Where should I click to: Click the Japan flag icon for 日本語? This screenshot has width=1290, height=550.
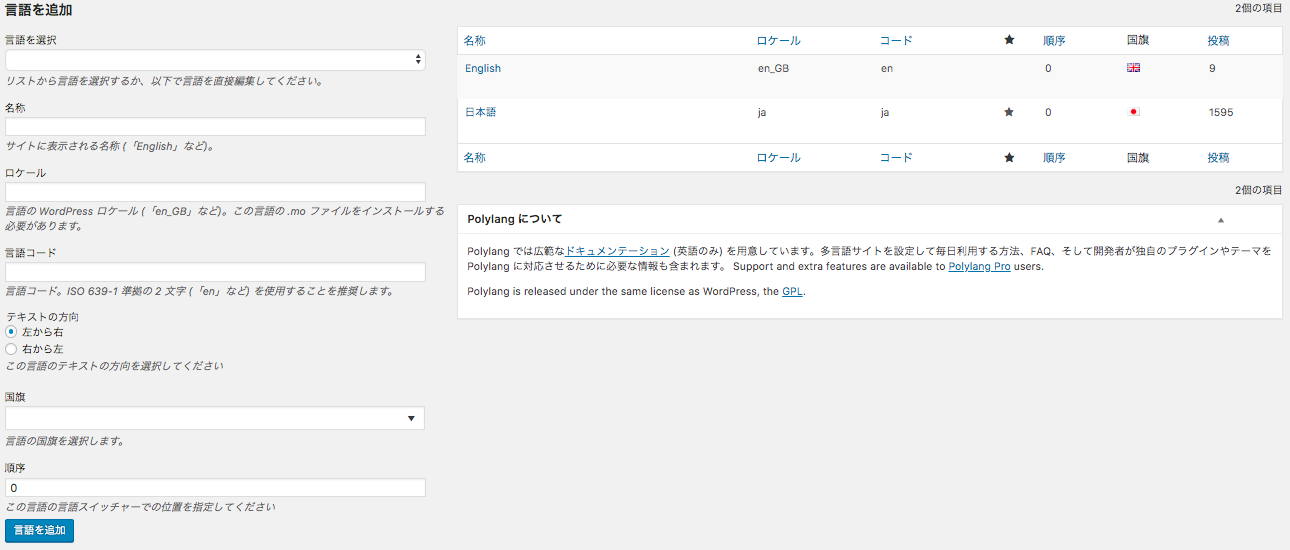tap(1133, 112)
